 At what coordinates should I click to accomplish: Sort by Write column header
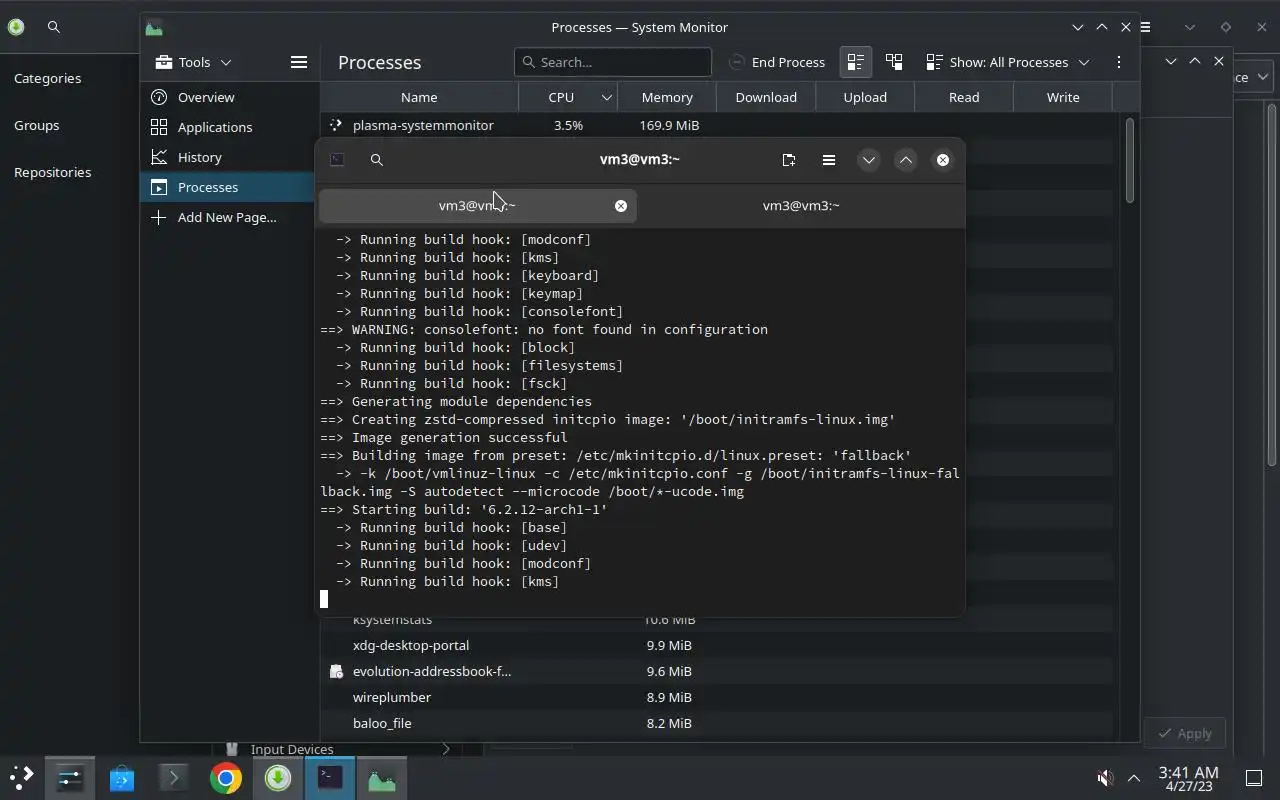[1063, 97]
